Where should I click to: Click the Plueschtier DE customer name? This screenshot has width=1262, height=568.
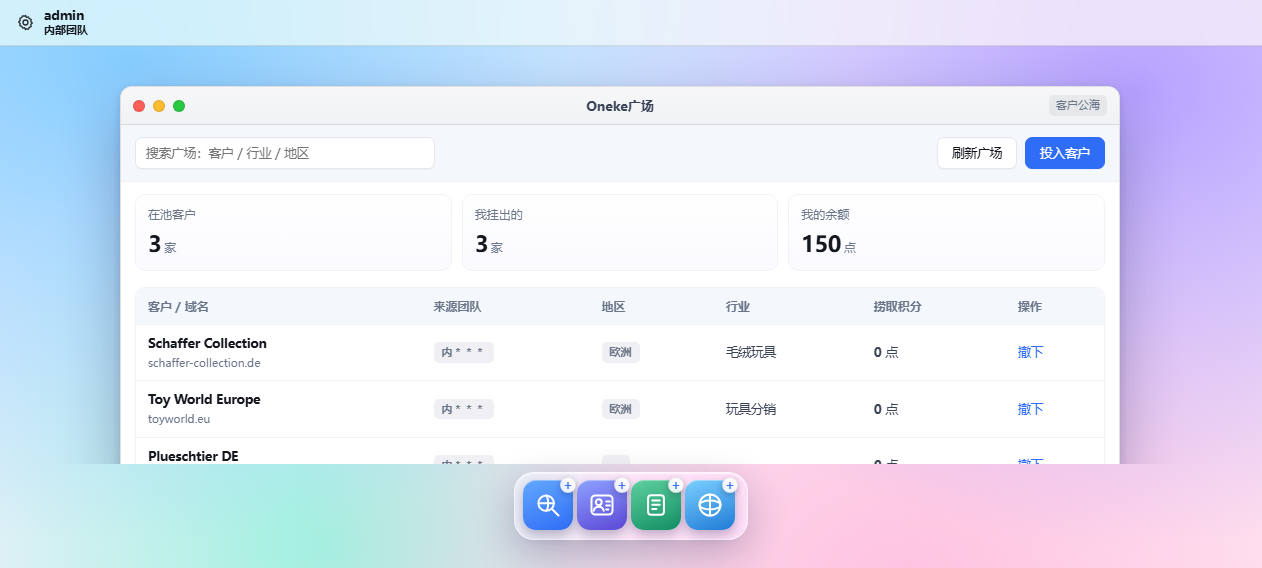[193, 456]
